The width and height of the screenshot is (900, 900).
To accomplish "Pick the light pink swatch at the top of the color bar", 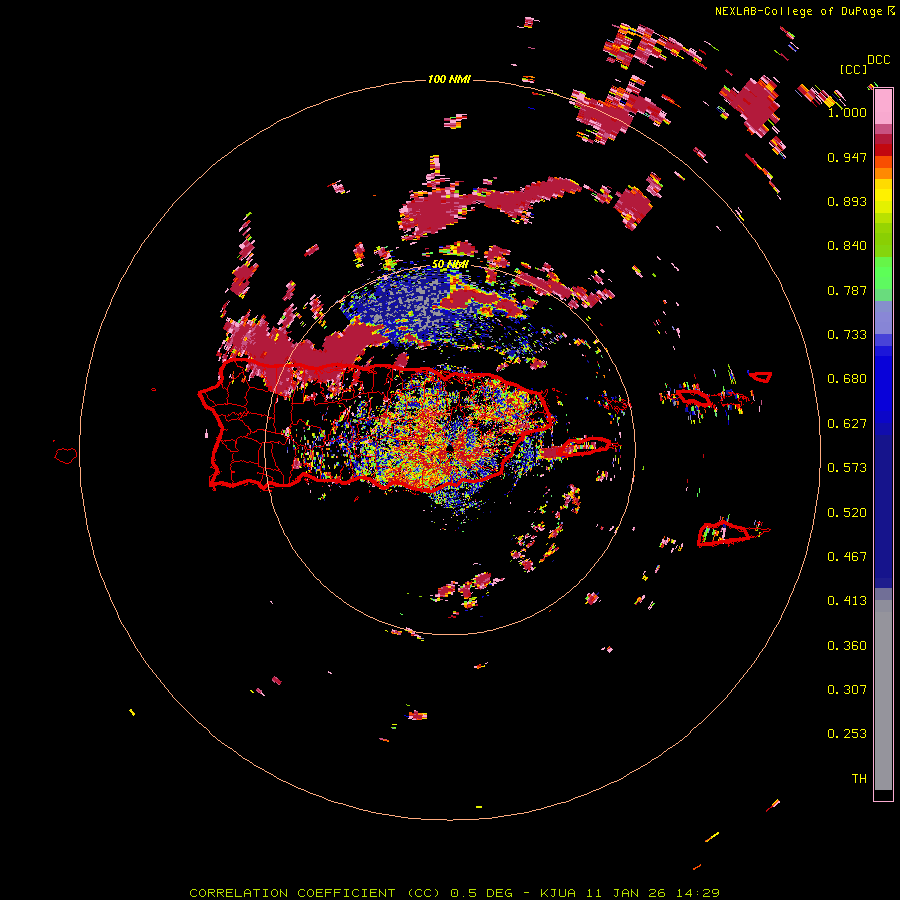I will [x=883, y=106].
